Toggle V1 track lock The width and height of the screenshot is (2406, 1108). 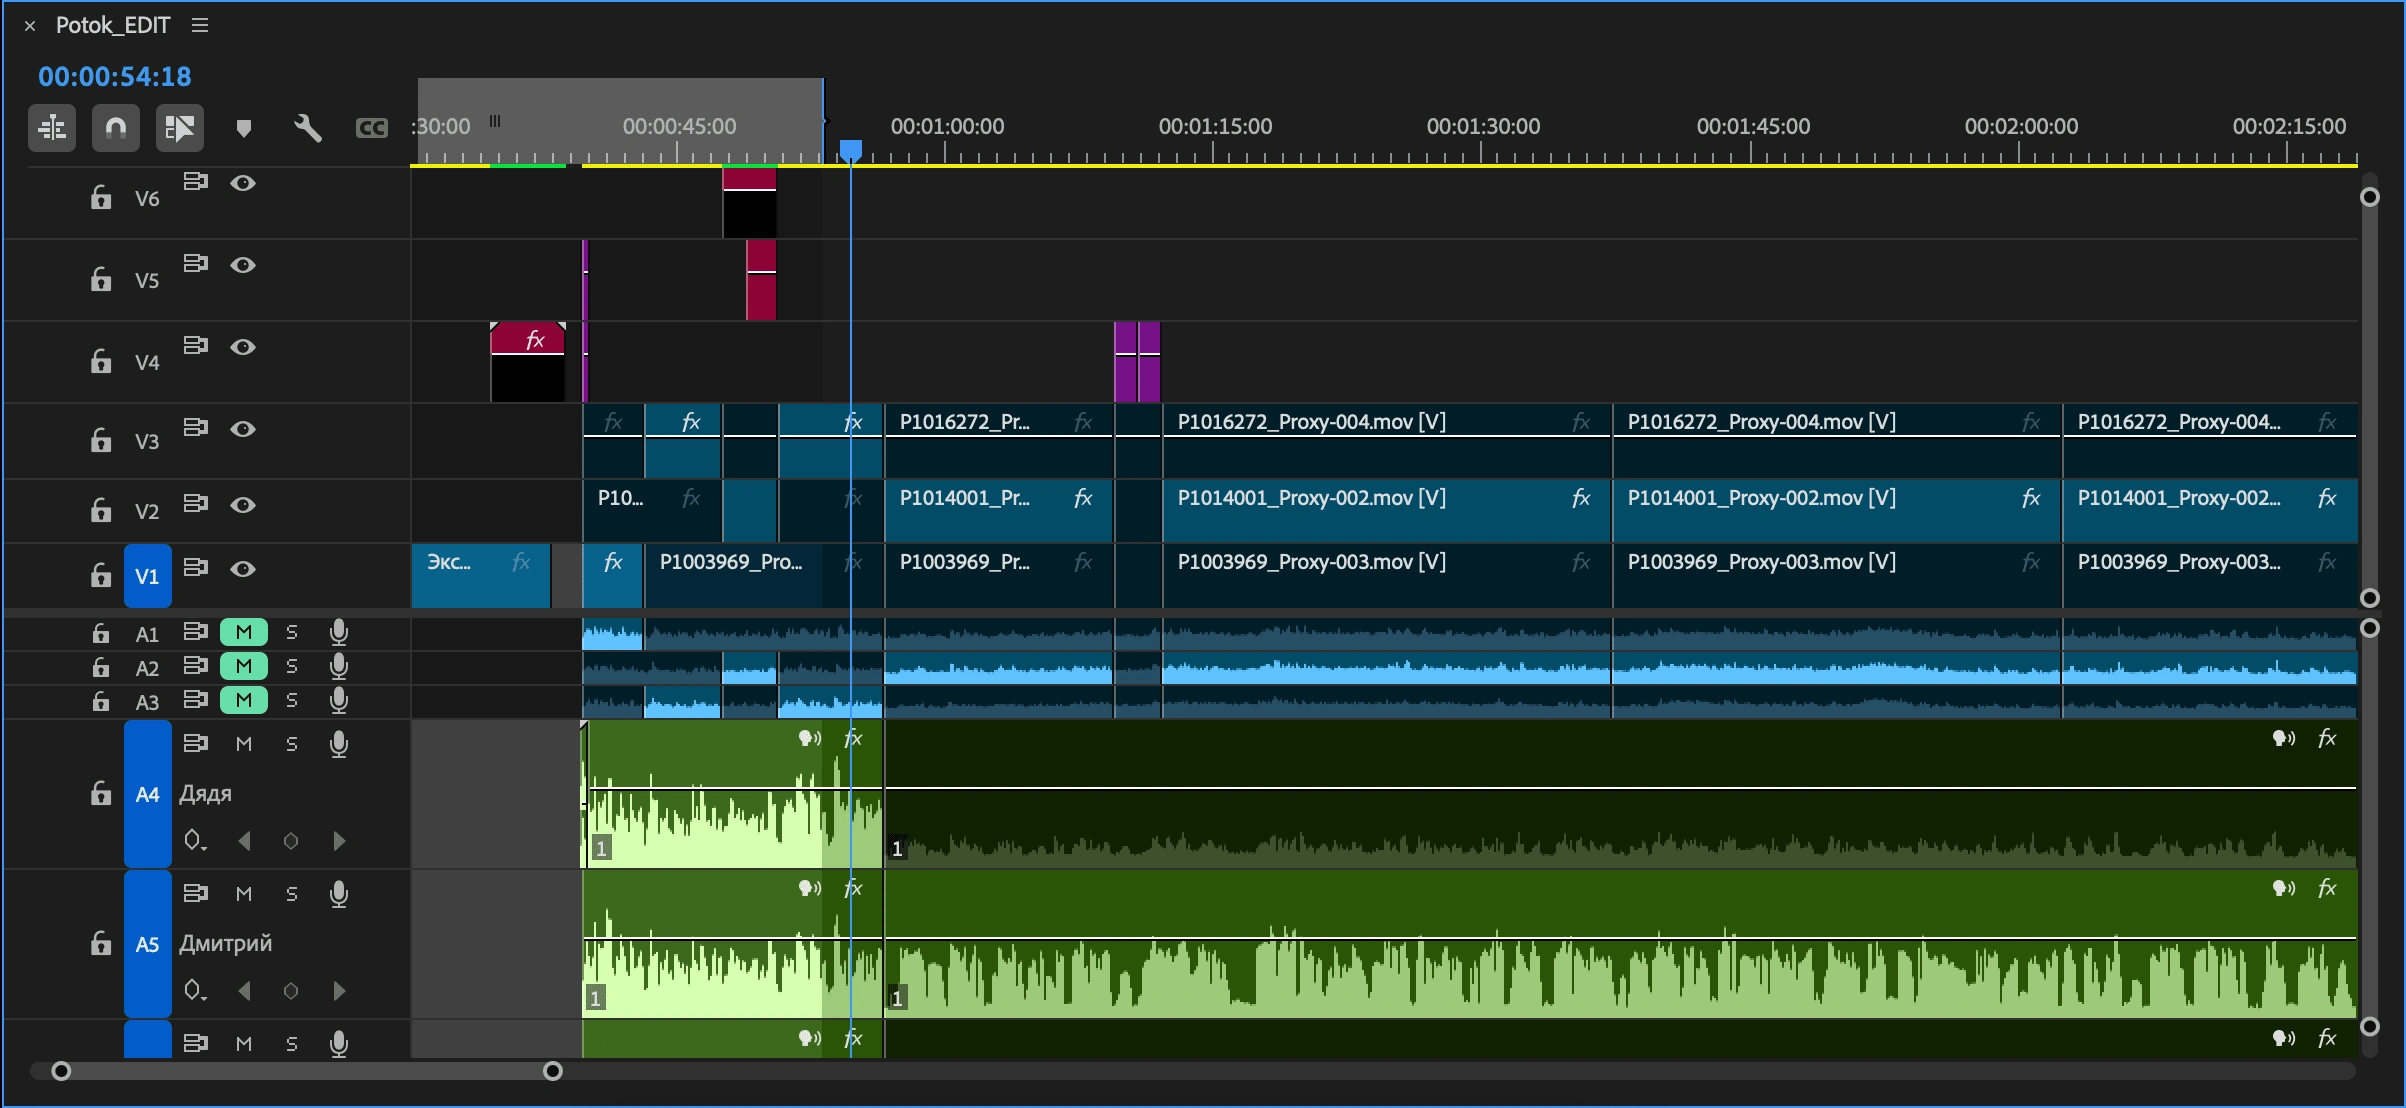101,575
